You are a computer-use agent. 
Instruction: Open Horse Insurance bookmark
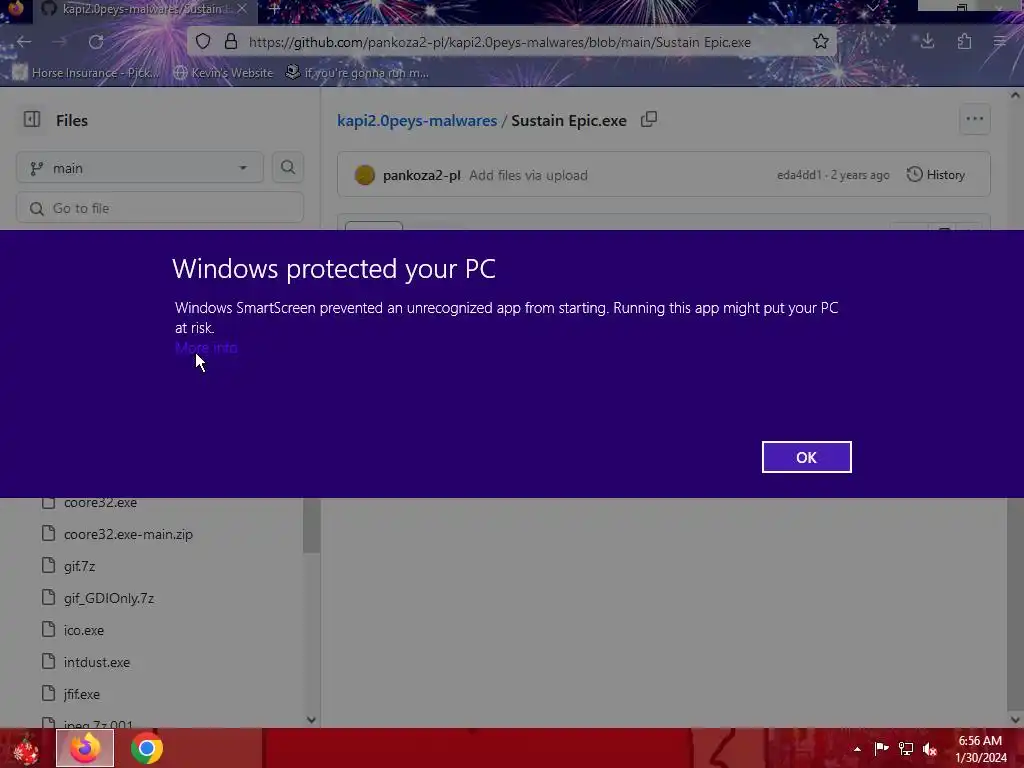[86, 72]
